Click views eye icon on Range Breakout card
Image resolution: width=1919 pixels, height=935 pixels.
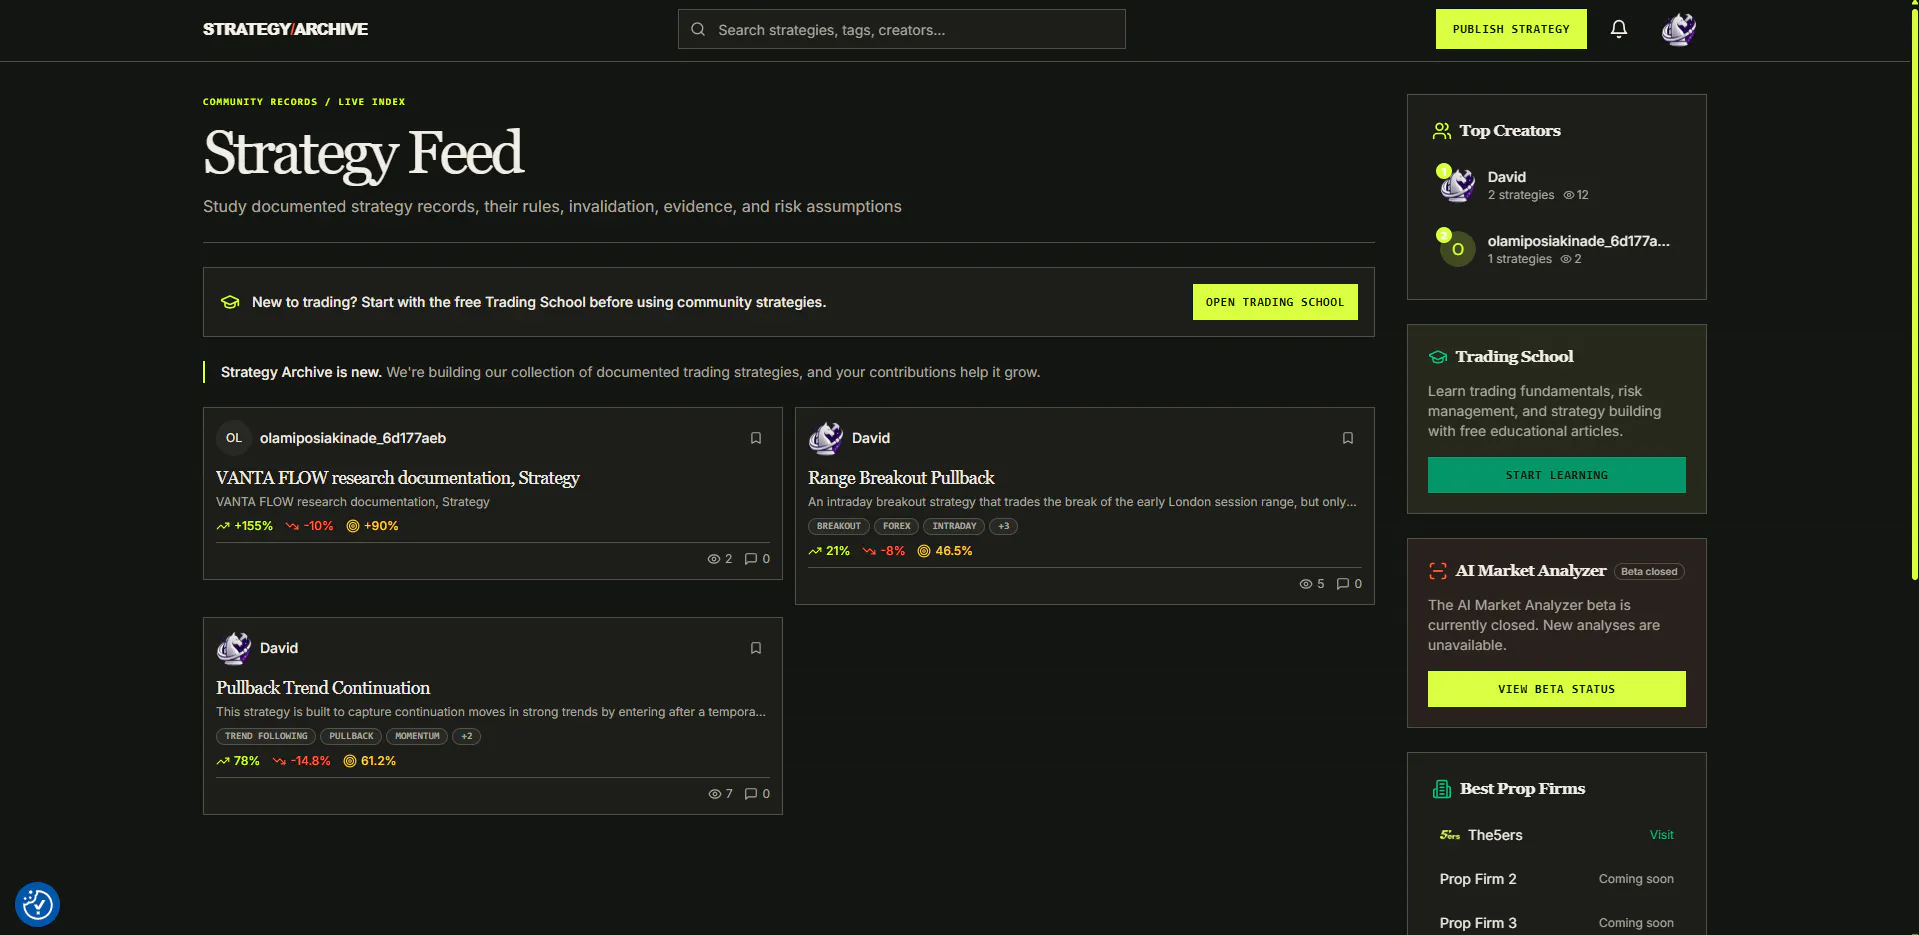1306,584
